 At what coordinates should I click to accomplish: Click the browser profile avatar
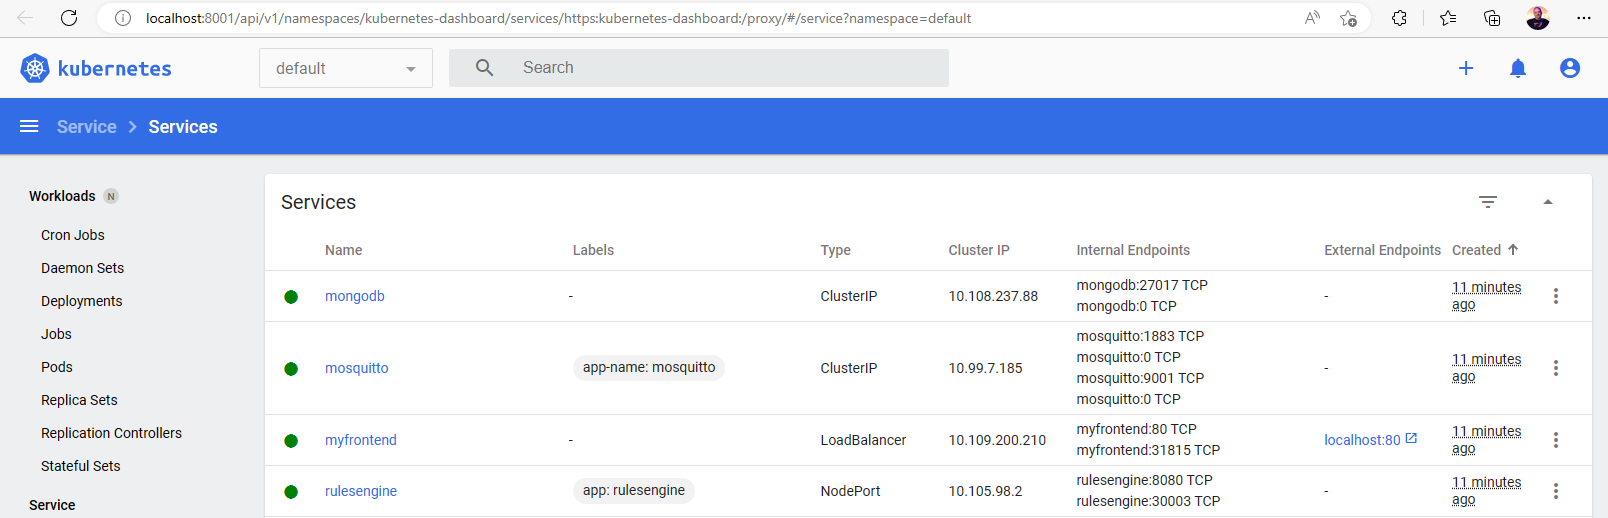[x=1538, y=18]
